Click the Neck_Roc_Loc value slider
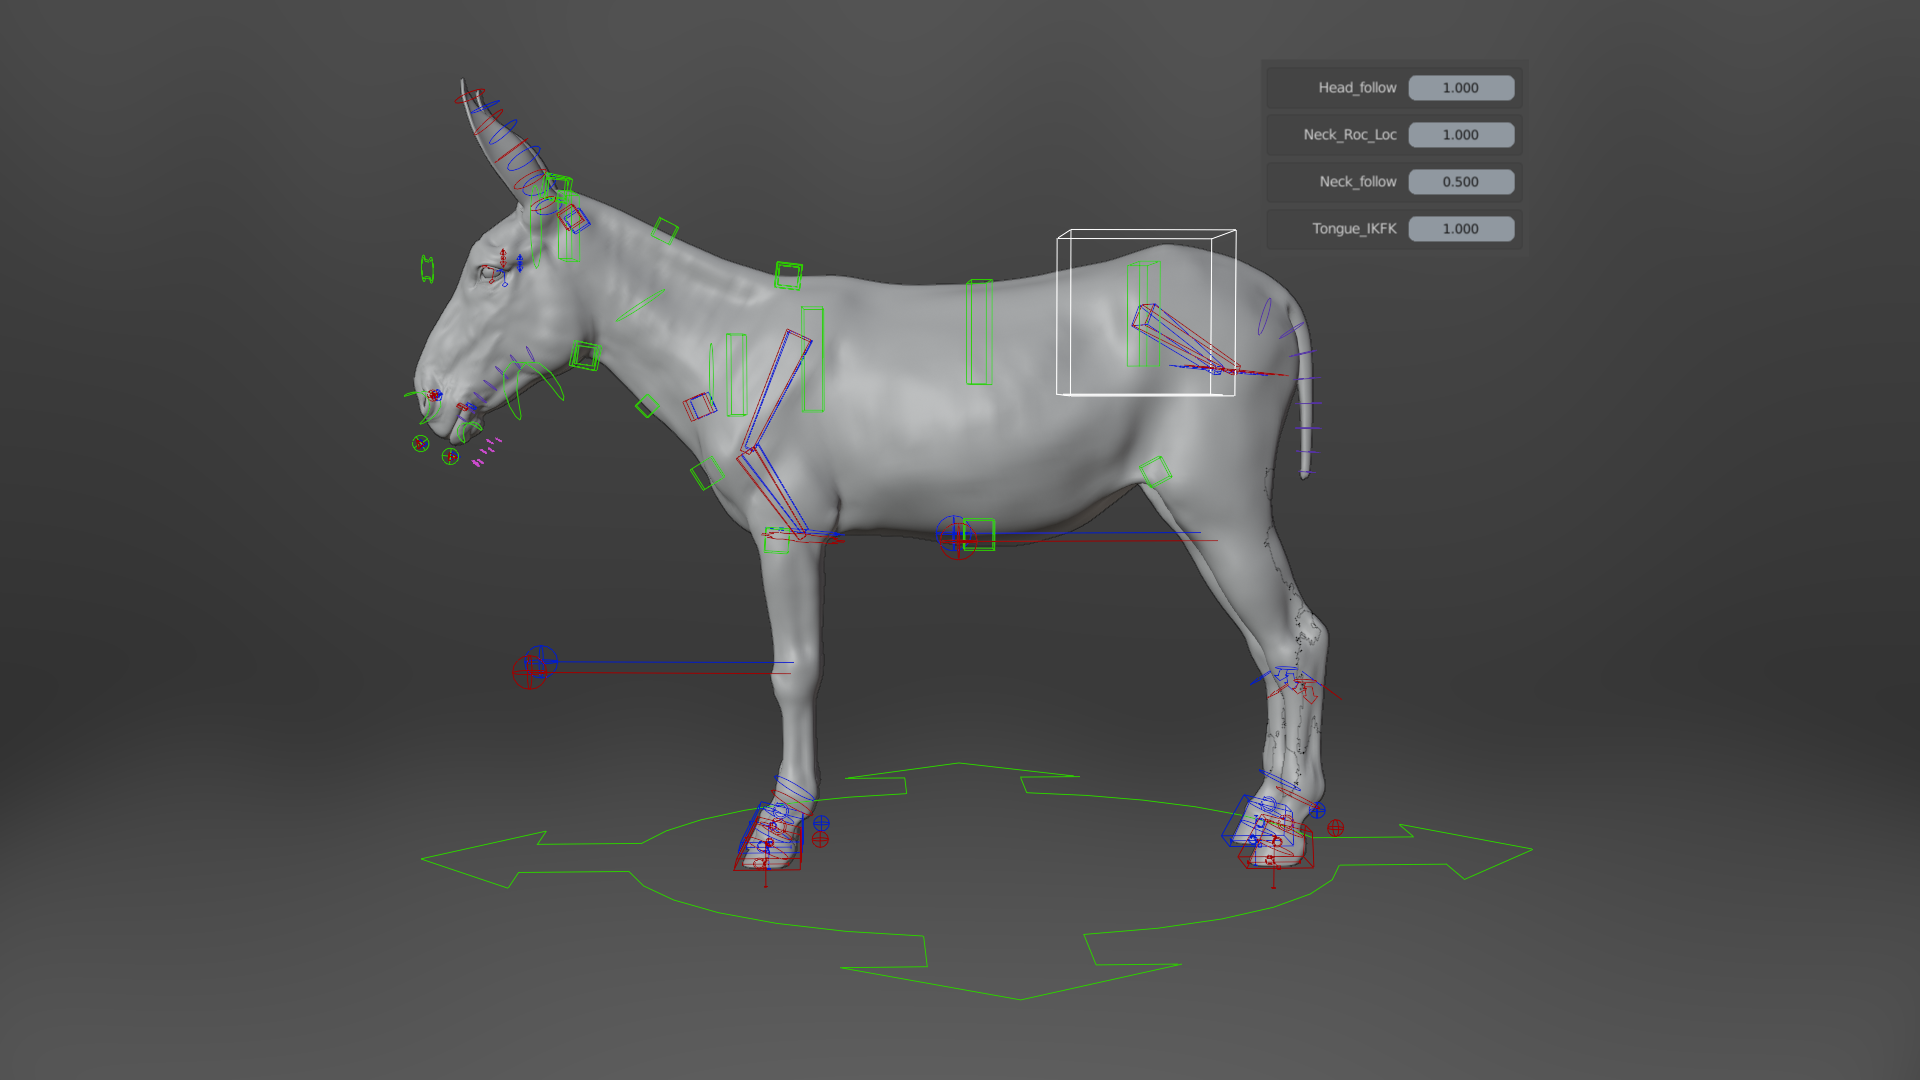Image resolution: width=1920 pixels, height=1080 pixels. pos(1461,135)
